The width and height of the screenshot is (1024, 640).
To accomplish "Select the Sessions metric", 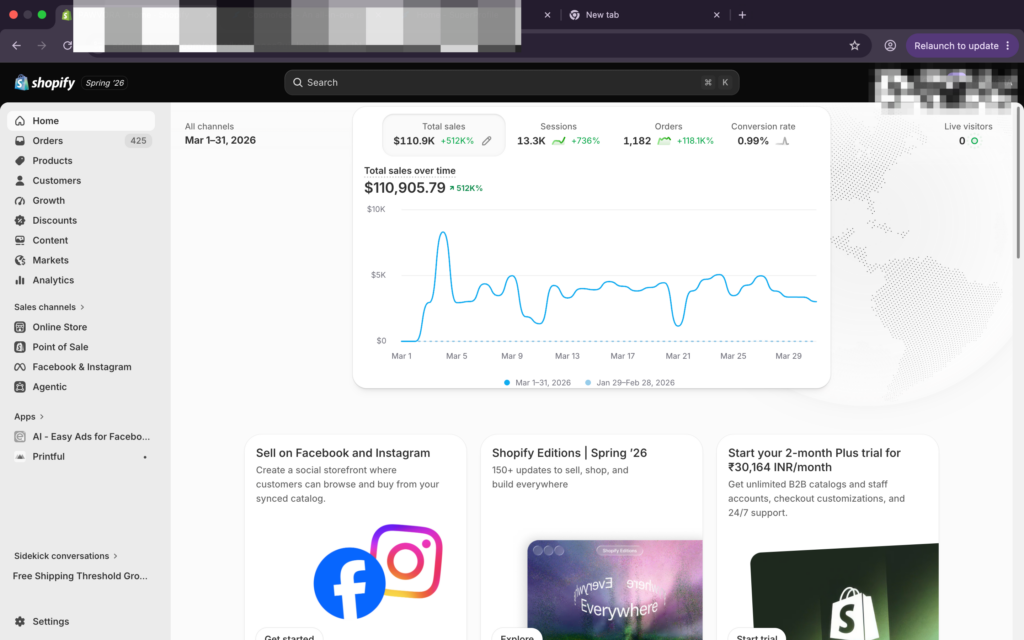I will 558,135.
